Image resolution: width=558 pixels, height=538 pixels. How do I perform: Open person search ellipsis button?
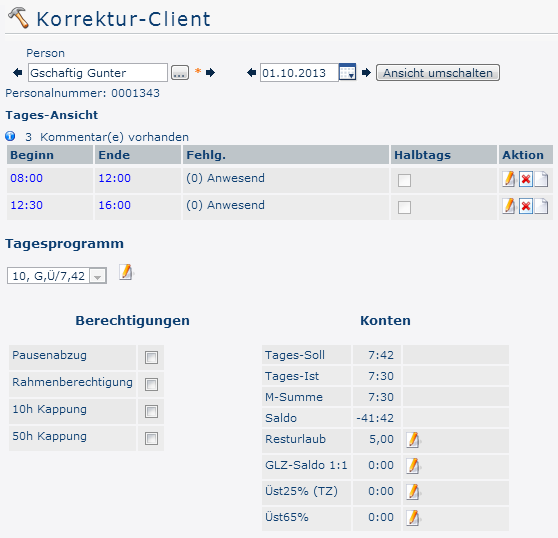click(x=180, y=73)
